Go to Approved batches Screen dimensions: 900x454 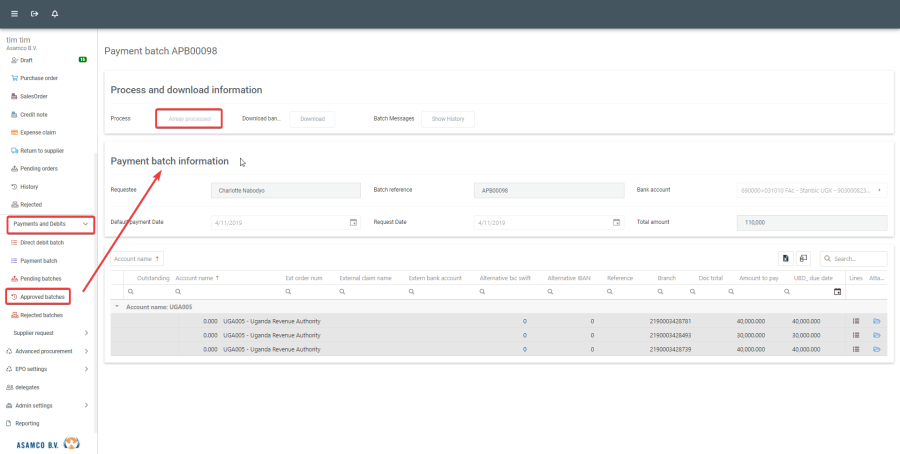click(x=42, y=297)
